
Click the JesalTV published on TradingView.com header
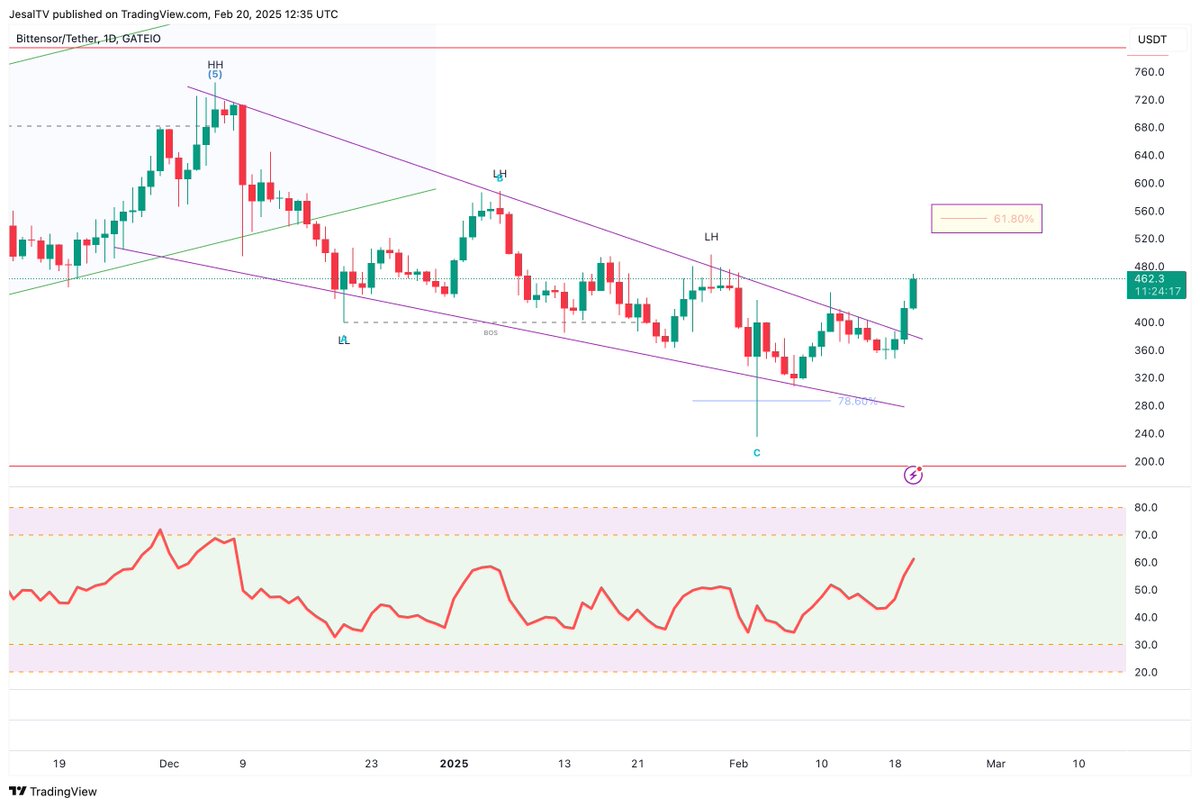(174, 14)
